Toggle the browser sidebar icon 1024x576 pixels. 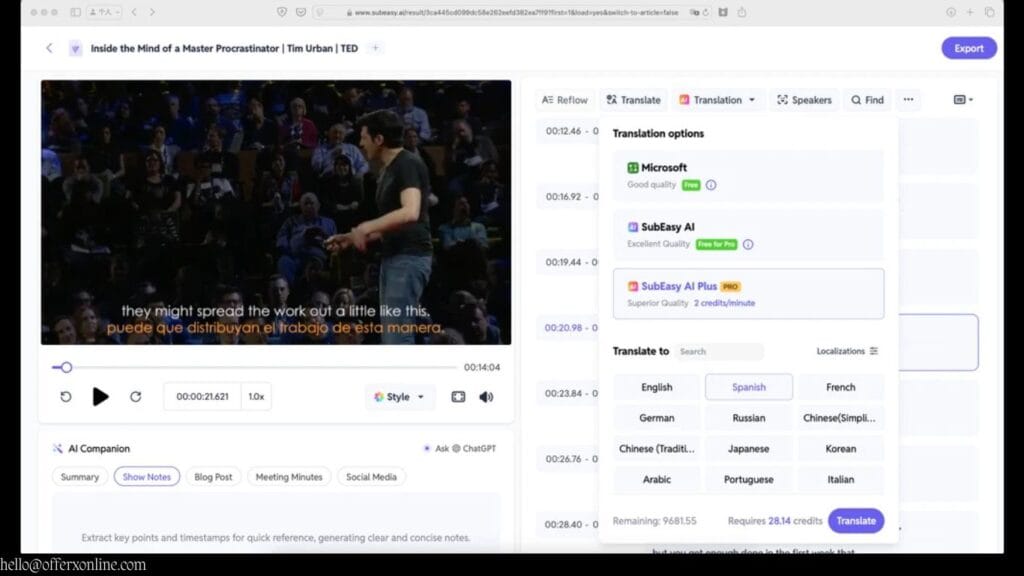[76, 12]
